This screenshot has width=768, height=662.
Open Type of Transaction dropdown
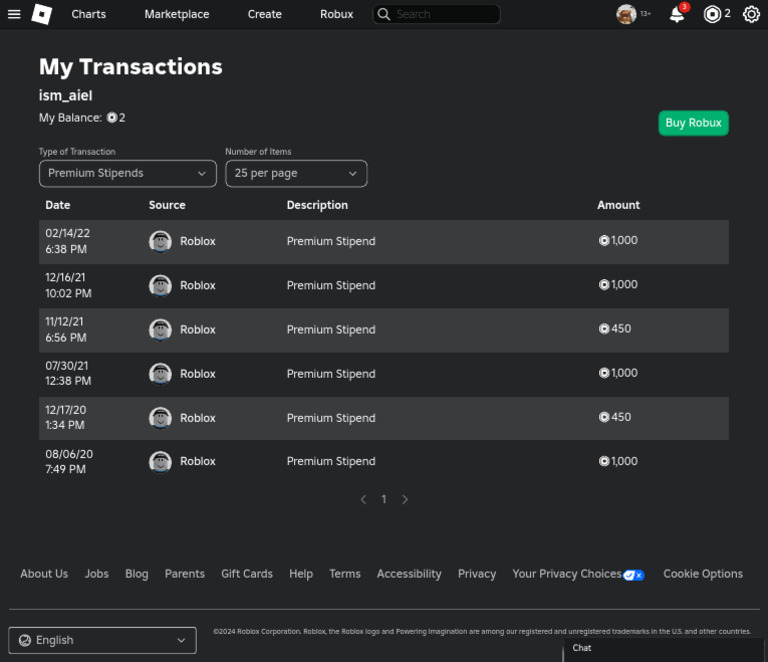point(128,173)
